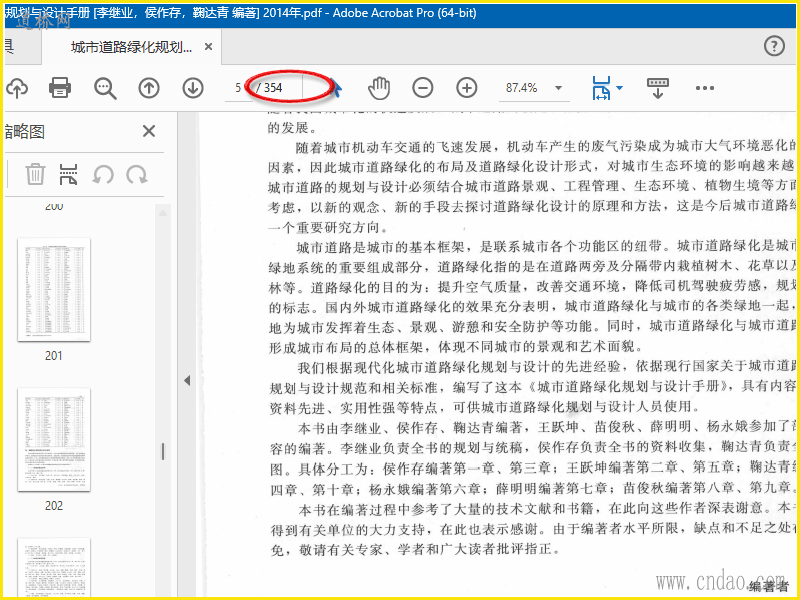Switch to the 城市道路绿化规划 document tab

(132, 47)
